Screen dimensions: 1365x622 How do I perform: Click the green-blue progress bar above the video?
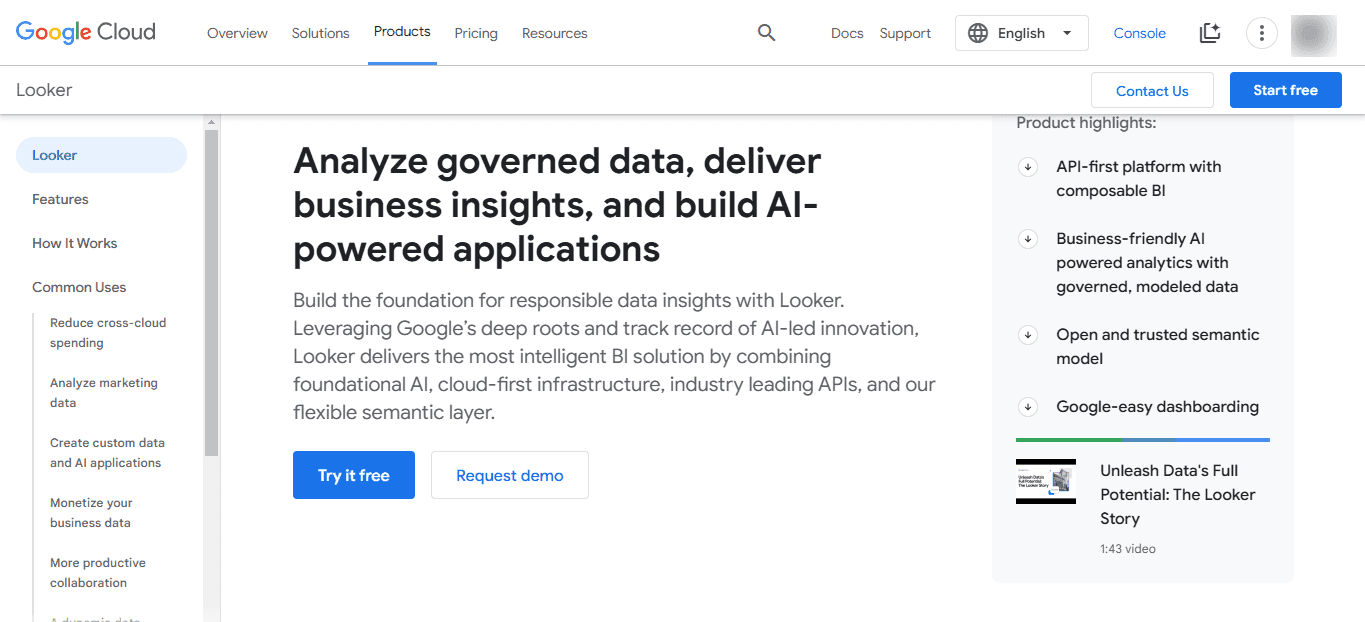[x=1142, y=439]
